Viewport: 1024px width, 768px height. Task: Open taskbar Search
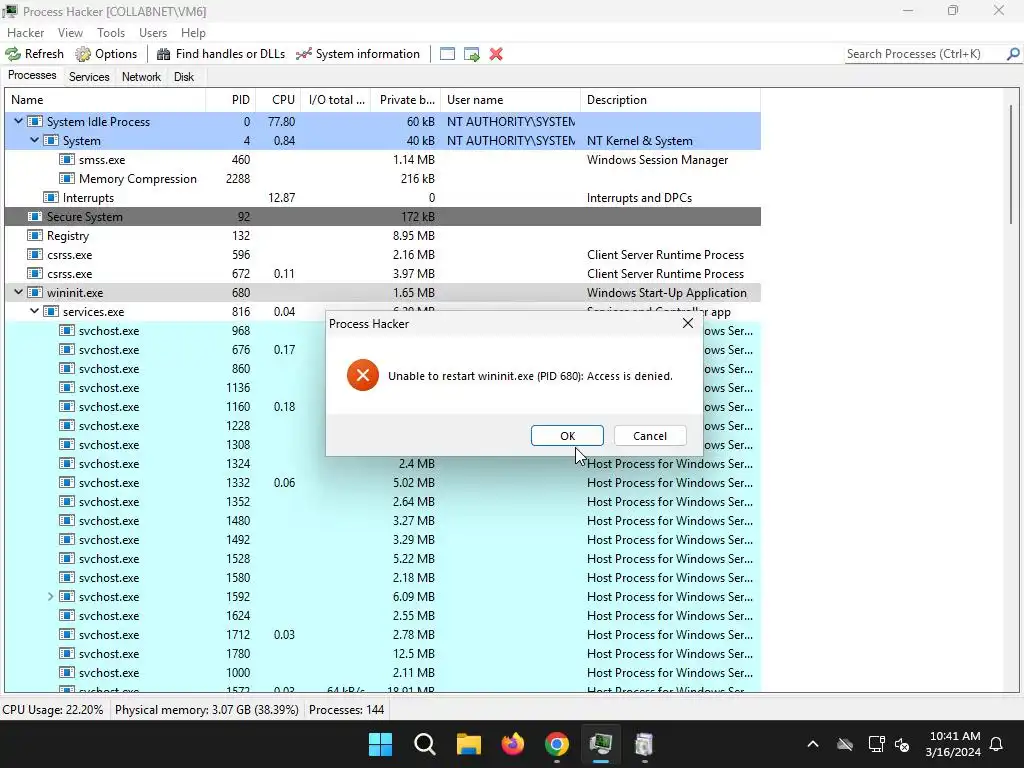(424, 744)
